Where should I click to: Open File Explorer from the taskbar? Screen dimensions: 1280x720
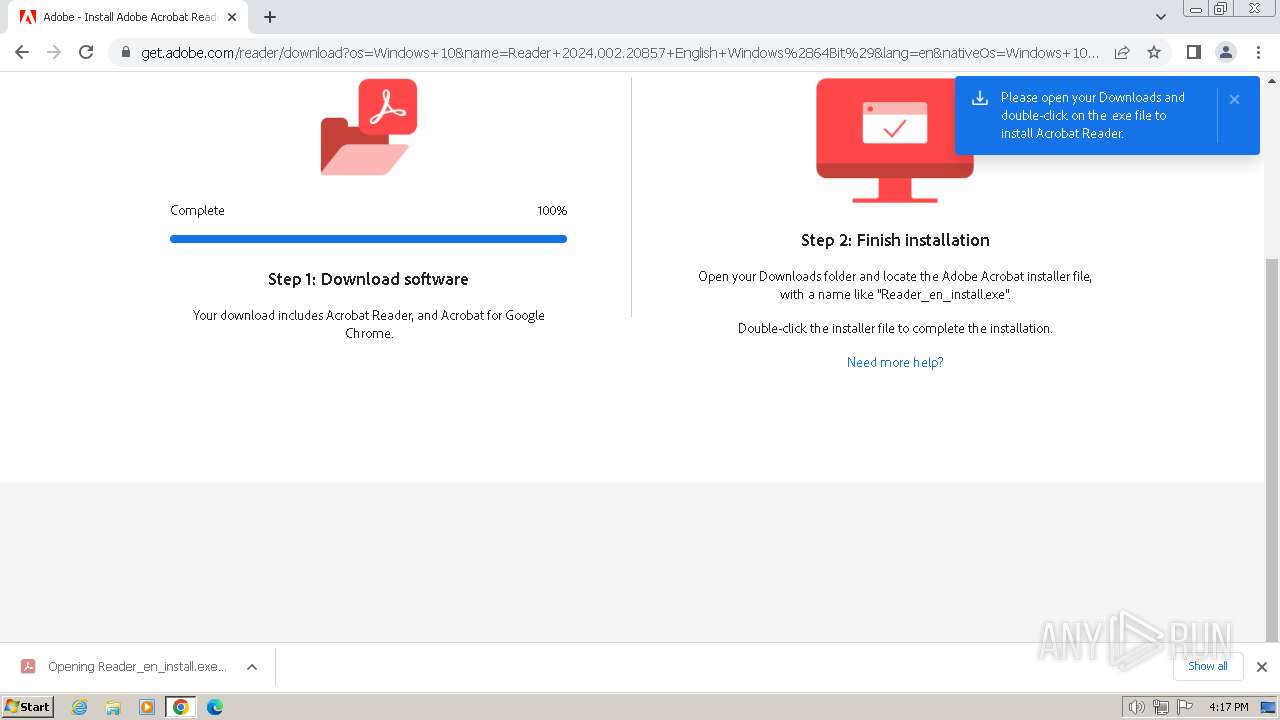coord(113,707)
